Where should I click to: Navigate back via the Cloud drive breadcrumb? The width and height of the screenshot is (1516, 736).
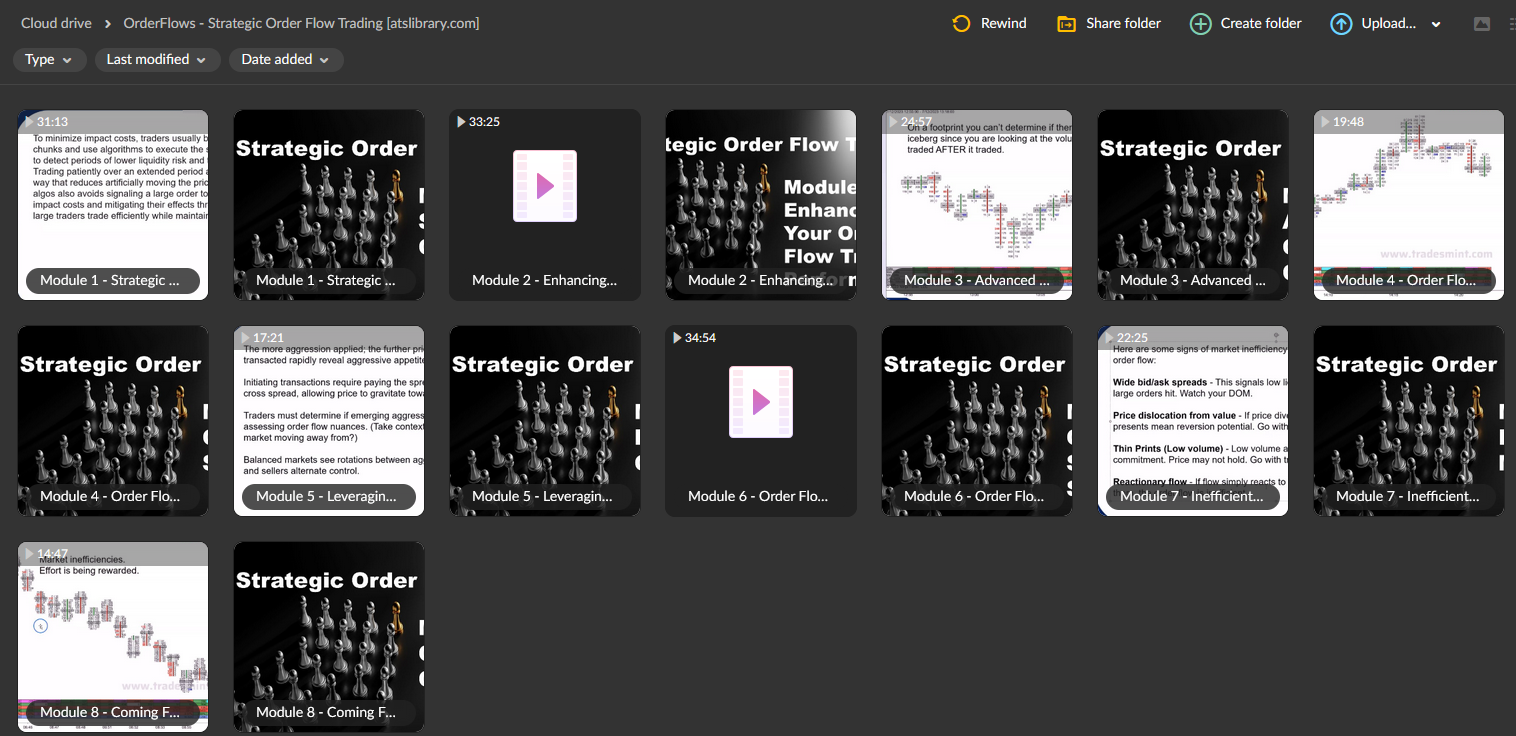55,22
